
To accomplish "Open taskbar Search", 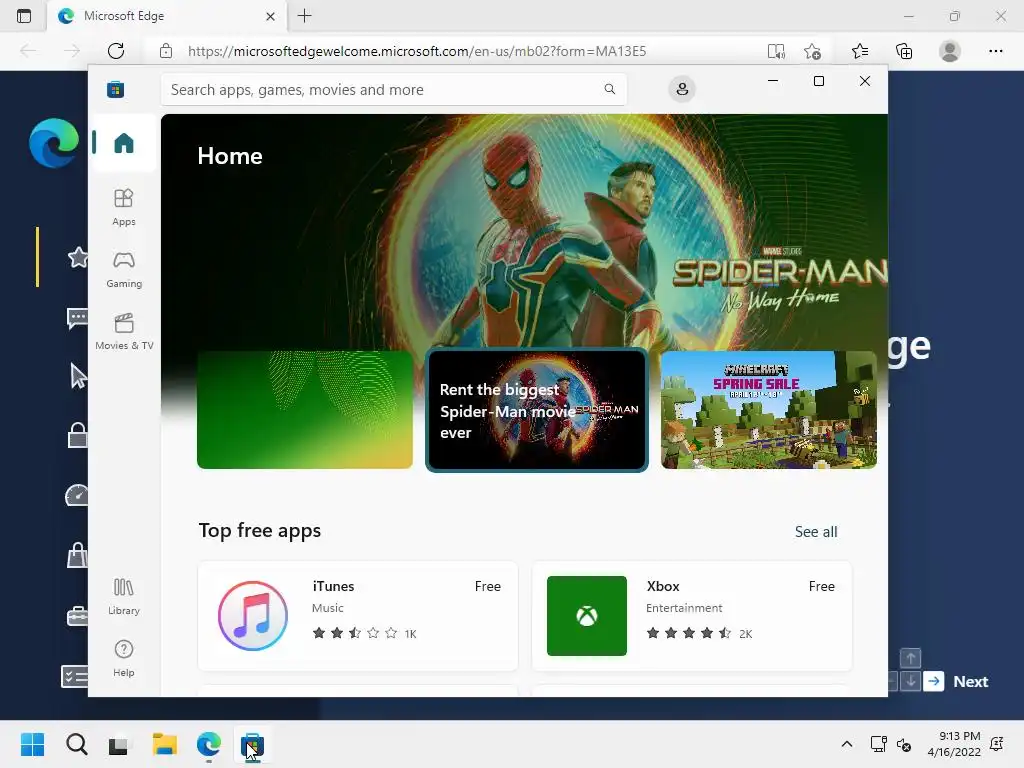I will point(76,744).
